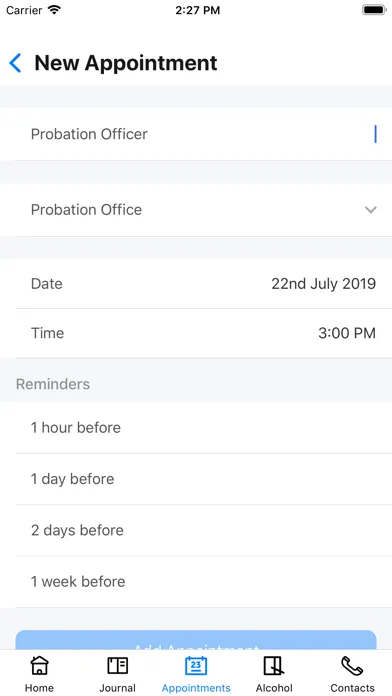Tap the Wi-Fi signal icon

pyautogui.click(x=55, y=10)
